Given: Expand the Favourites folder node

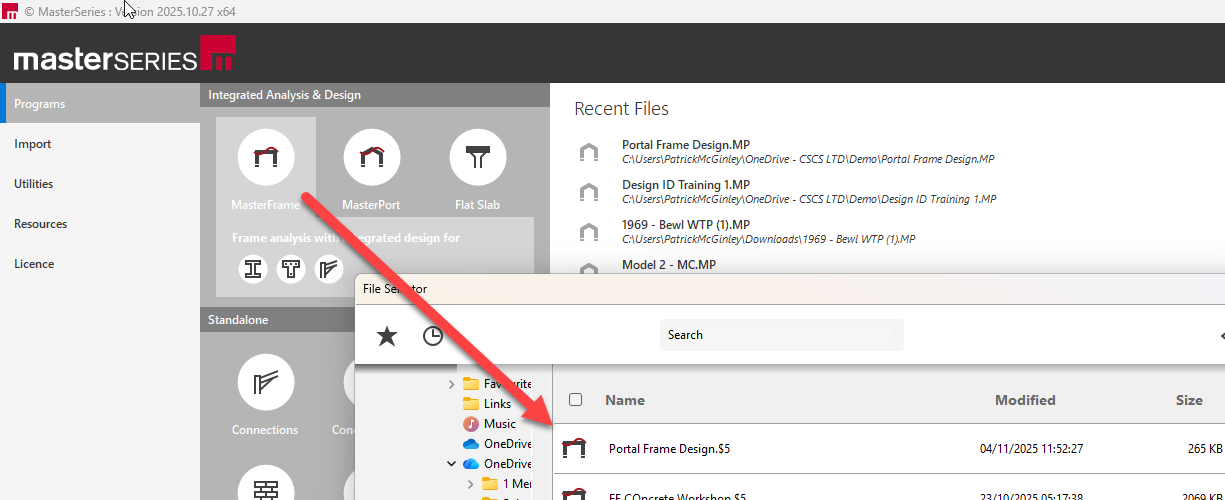Looking at the screenshot, I should [x=452, y=384].
